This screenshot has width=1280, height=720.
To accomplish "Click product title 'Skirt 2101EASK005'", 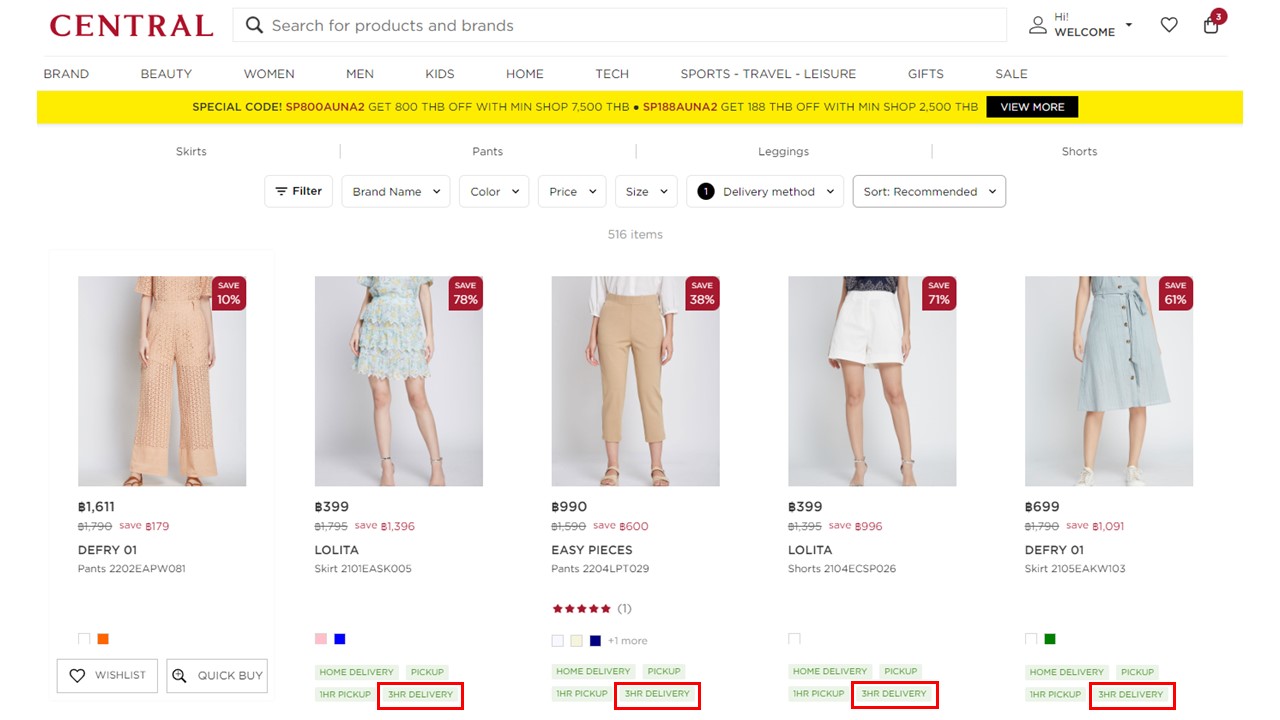I will tap(363, 569).
